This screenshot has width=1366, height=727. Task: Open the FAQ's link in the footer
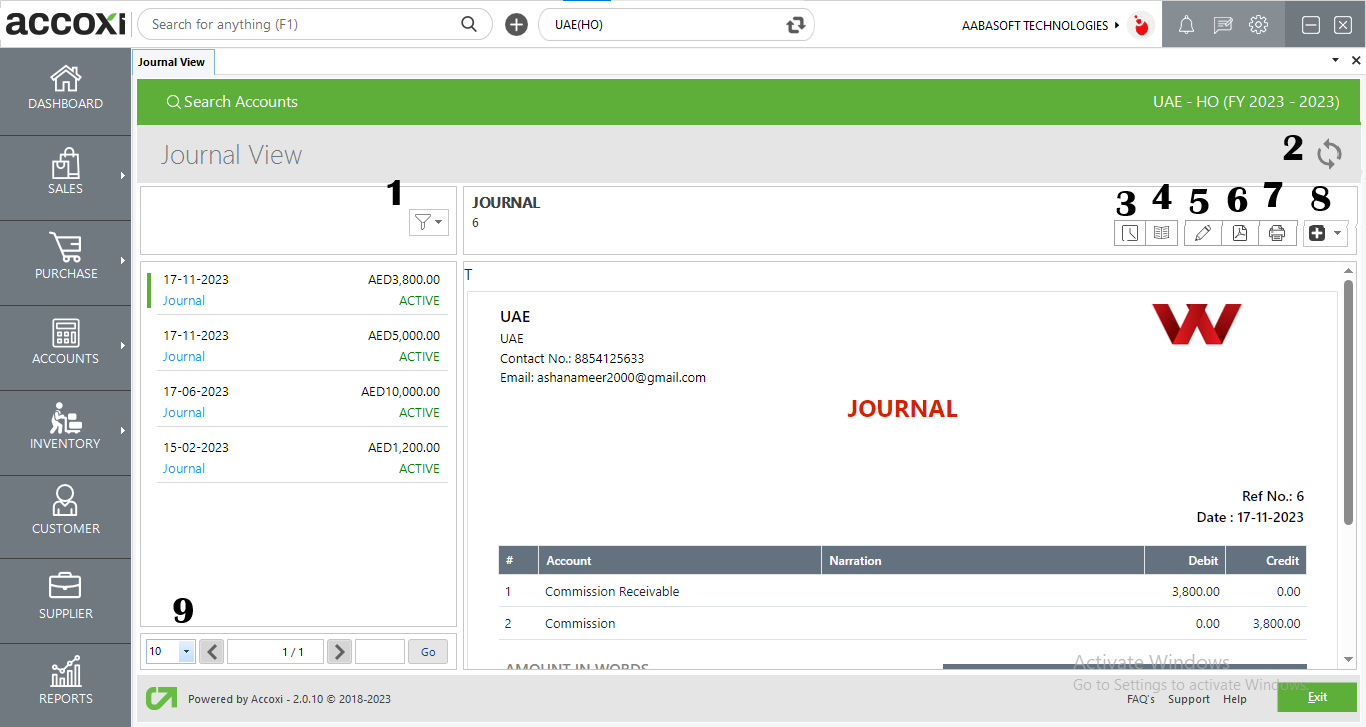[x=1141, y=699]
